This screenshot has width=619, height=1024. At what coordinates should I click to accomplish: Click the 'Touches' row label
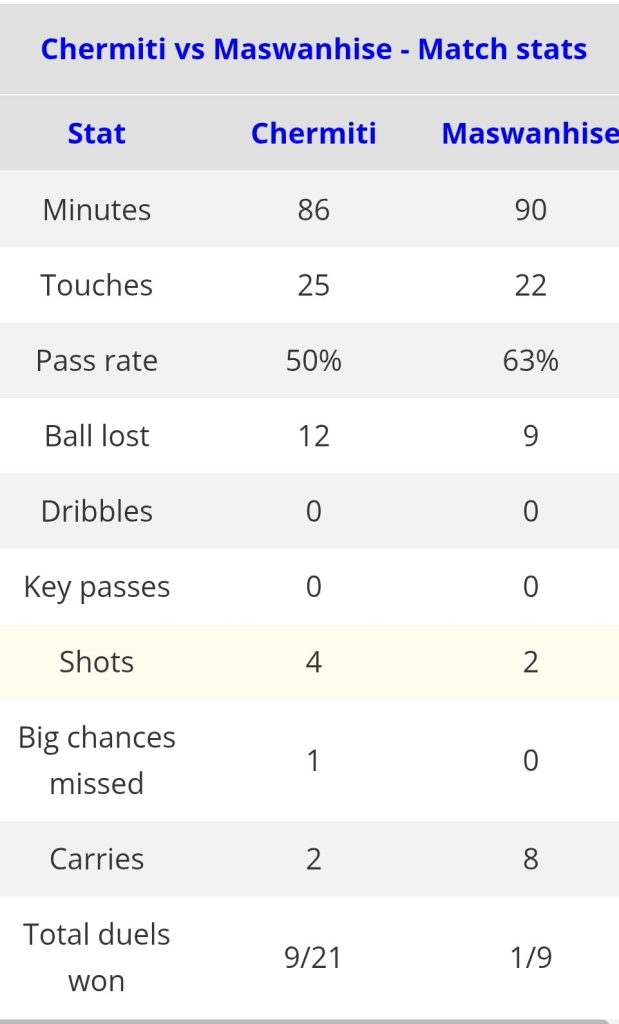pos(97,285)
